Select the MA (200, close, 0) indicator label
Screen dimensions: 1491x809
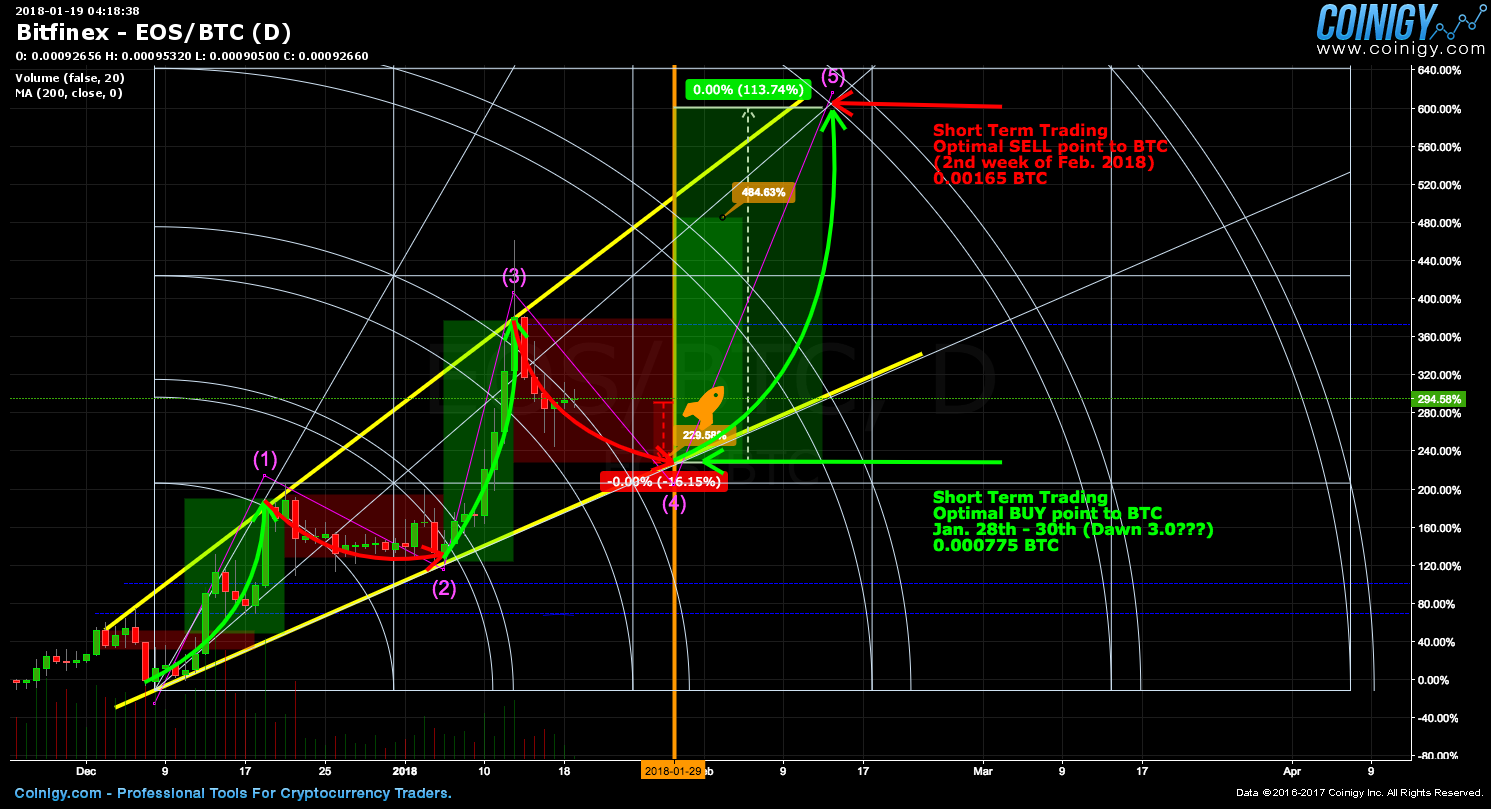pos(69,93)
